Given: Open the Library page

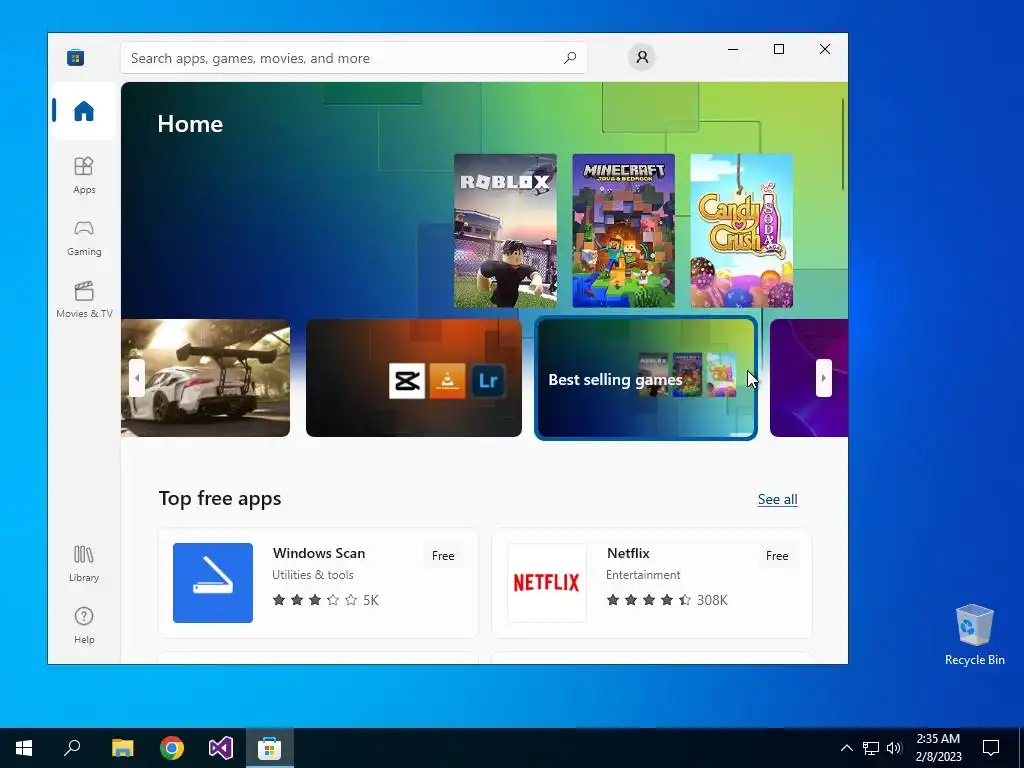Looking at the screenshot, I should pos(84,564).
